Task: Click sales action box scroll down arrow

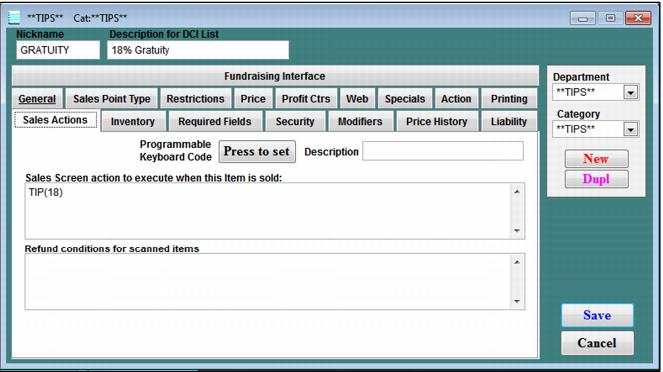Action: (x=517, y=230)
